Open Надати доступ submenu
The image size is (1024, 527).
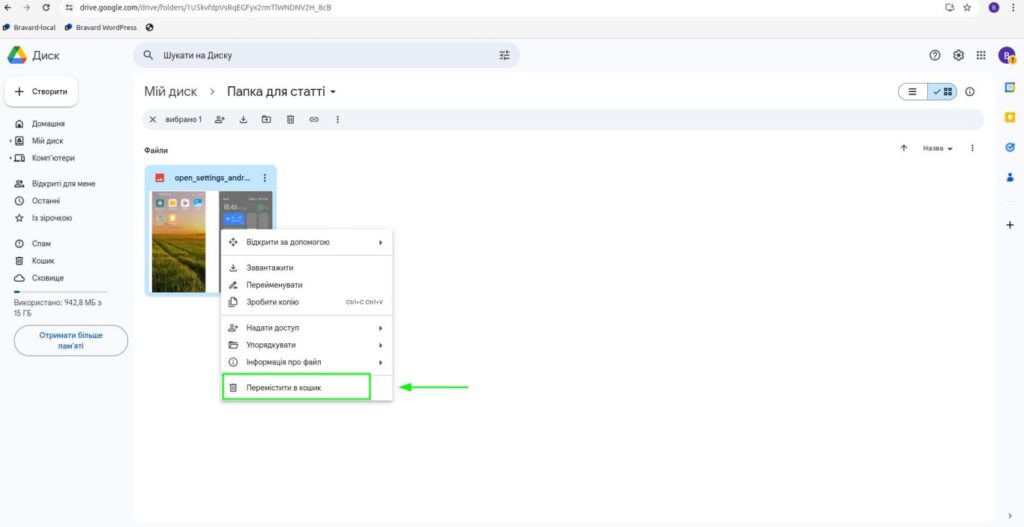click(307, 328)
